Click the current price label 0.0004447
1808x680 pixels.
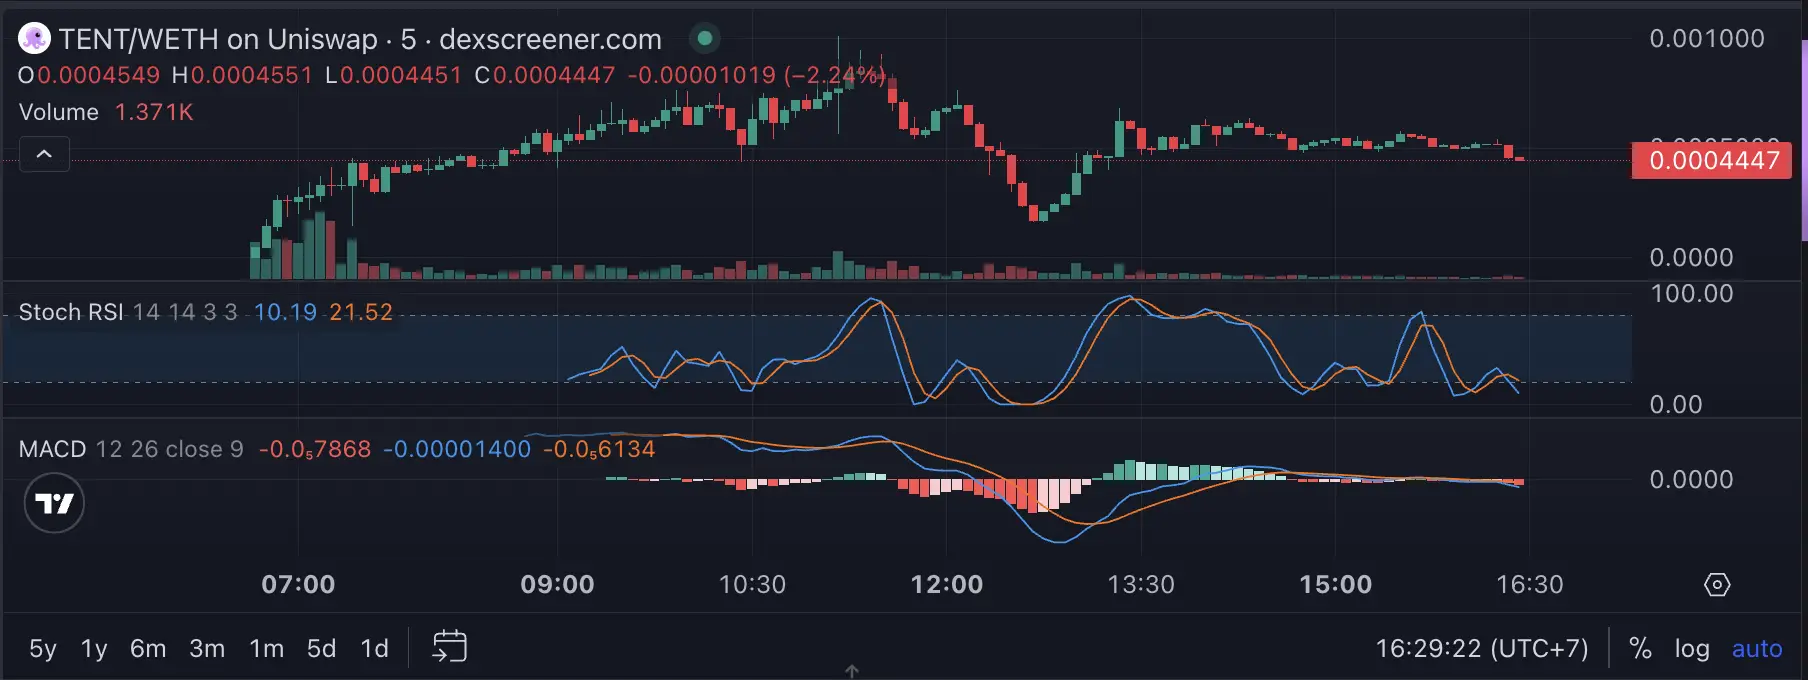pos(1712,160)
